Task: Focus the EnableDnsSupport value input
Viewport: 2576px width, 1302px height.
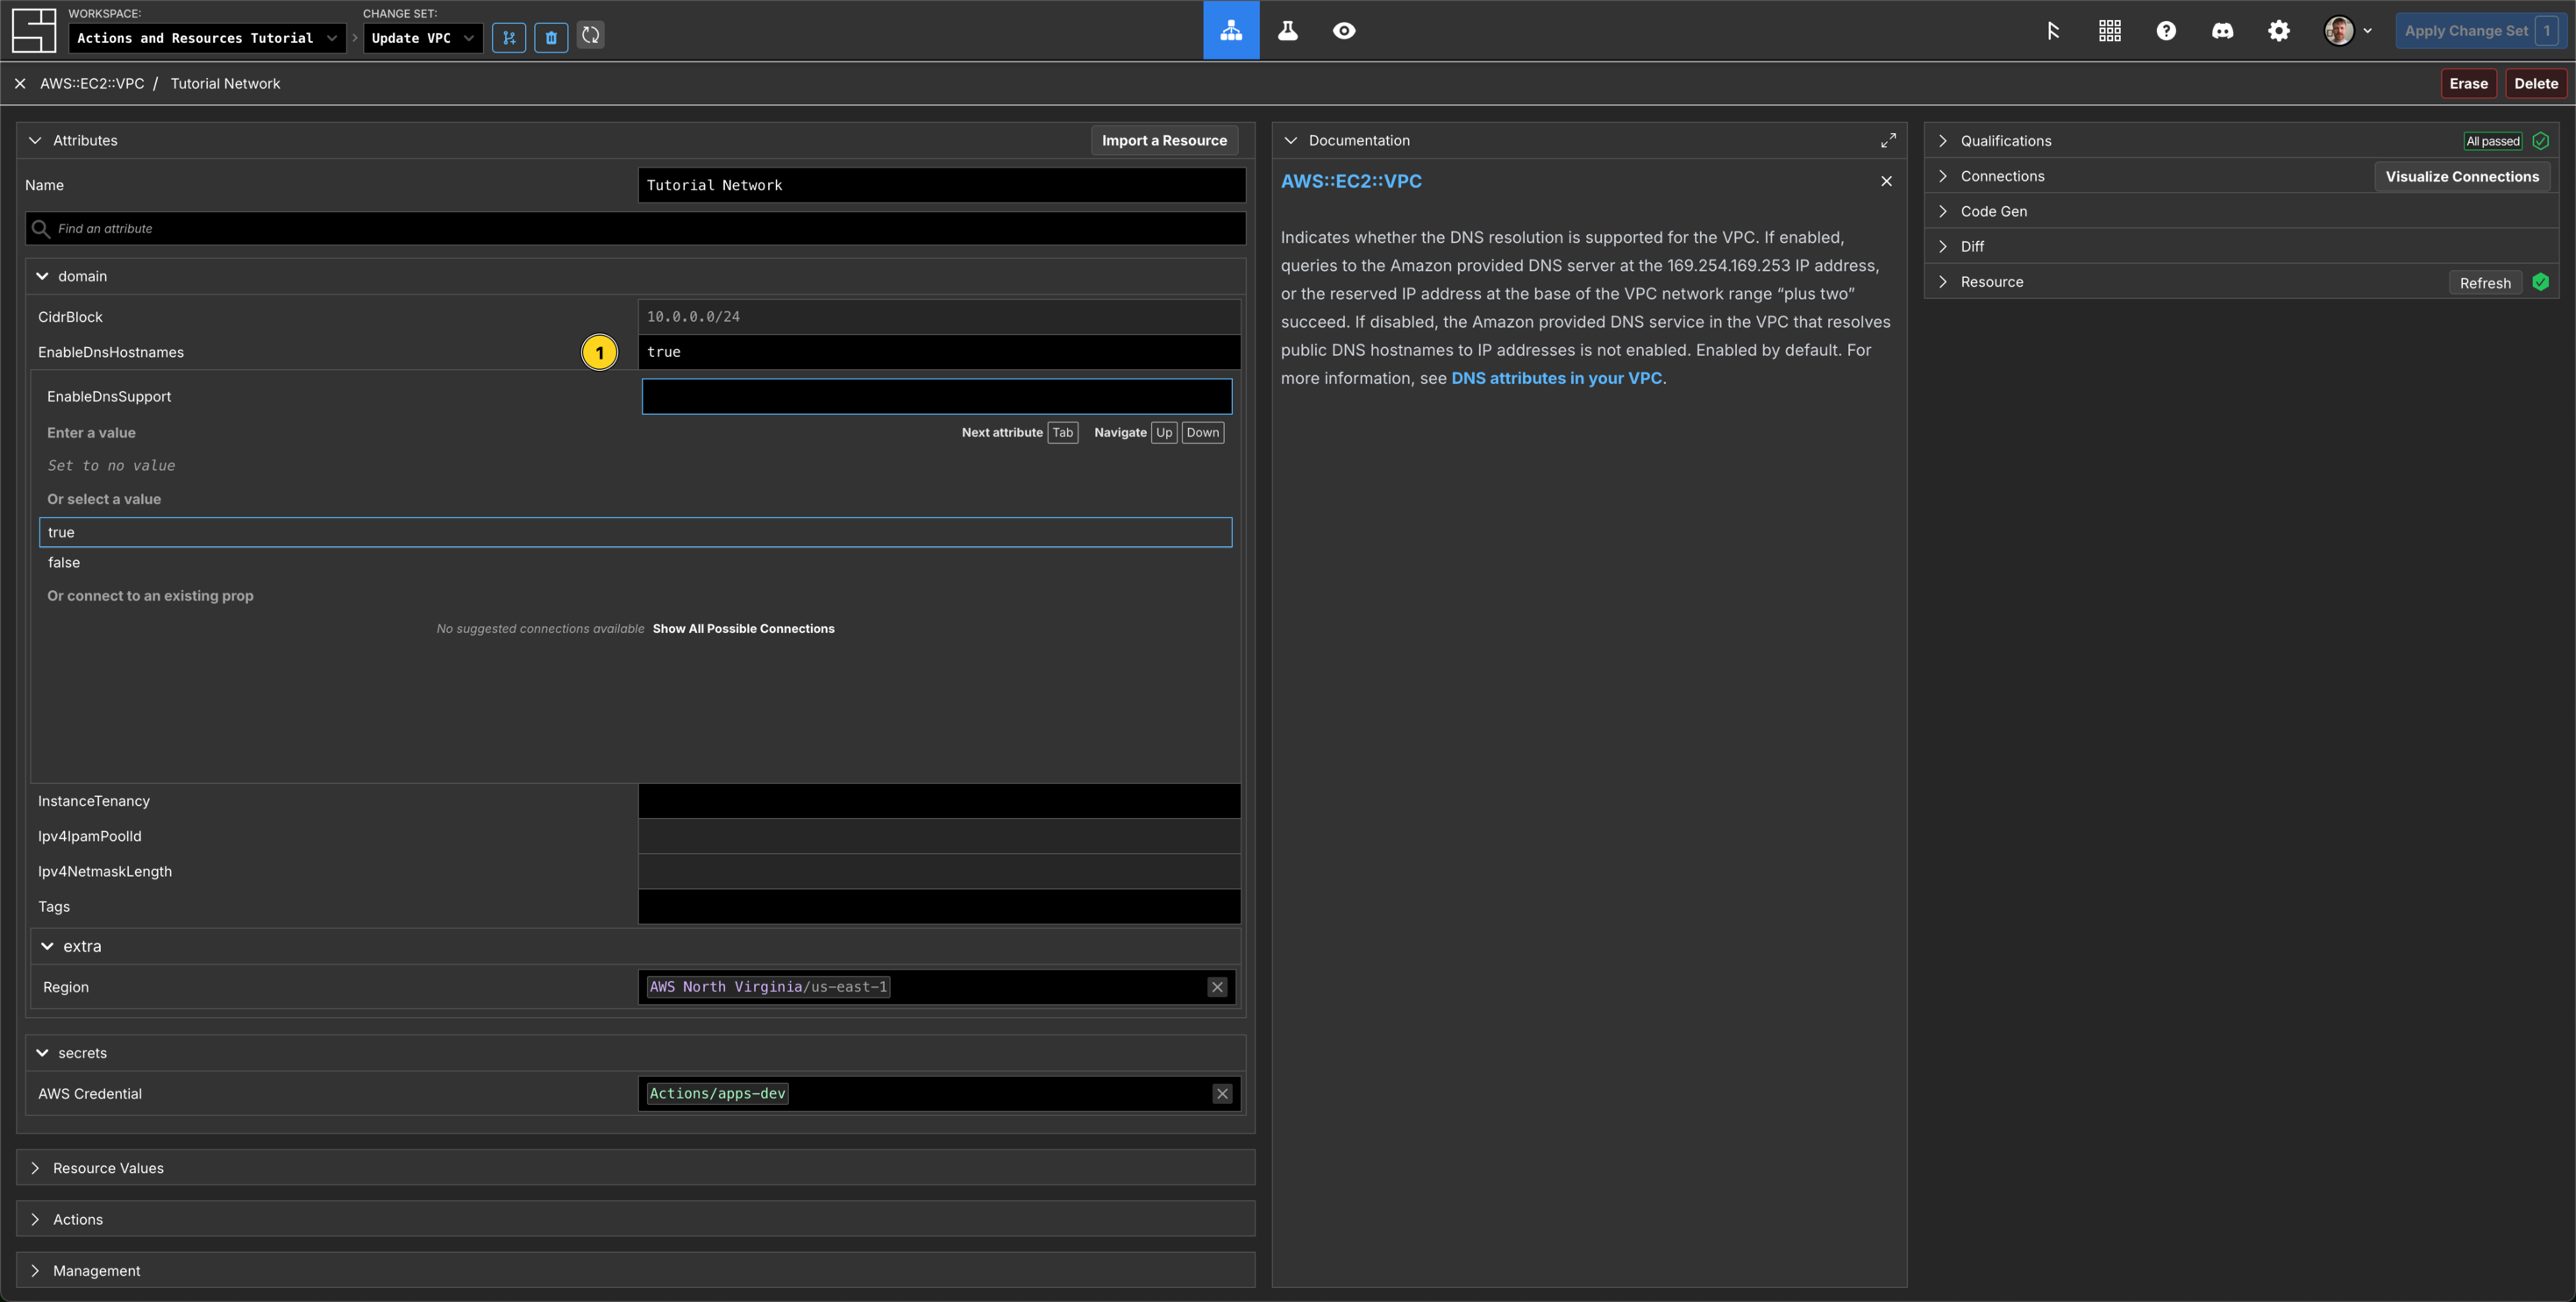Action: tap(937, 396)
